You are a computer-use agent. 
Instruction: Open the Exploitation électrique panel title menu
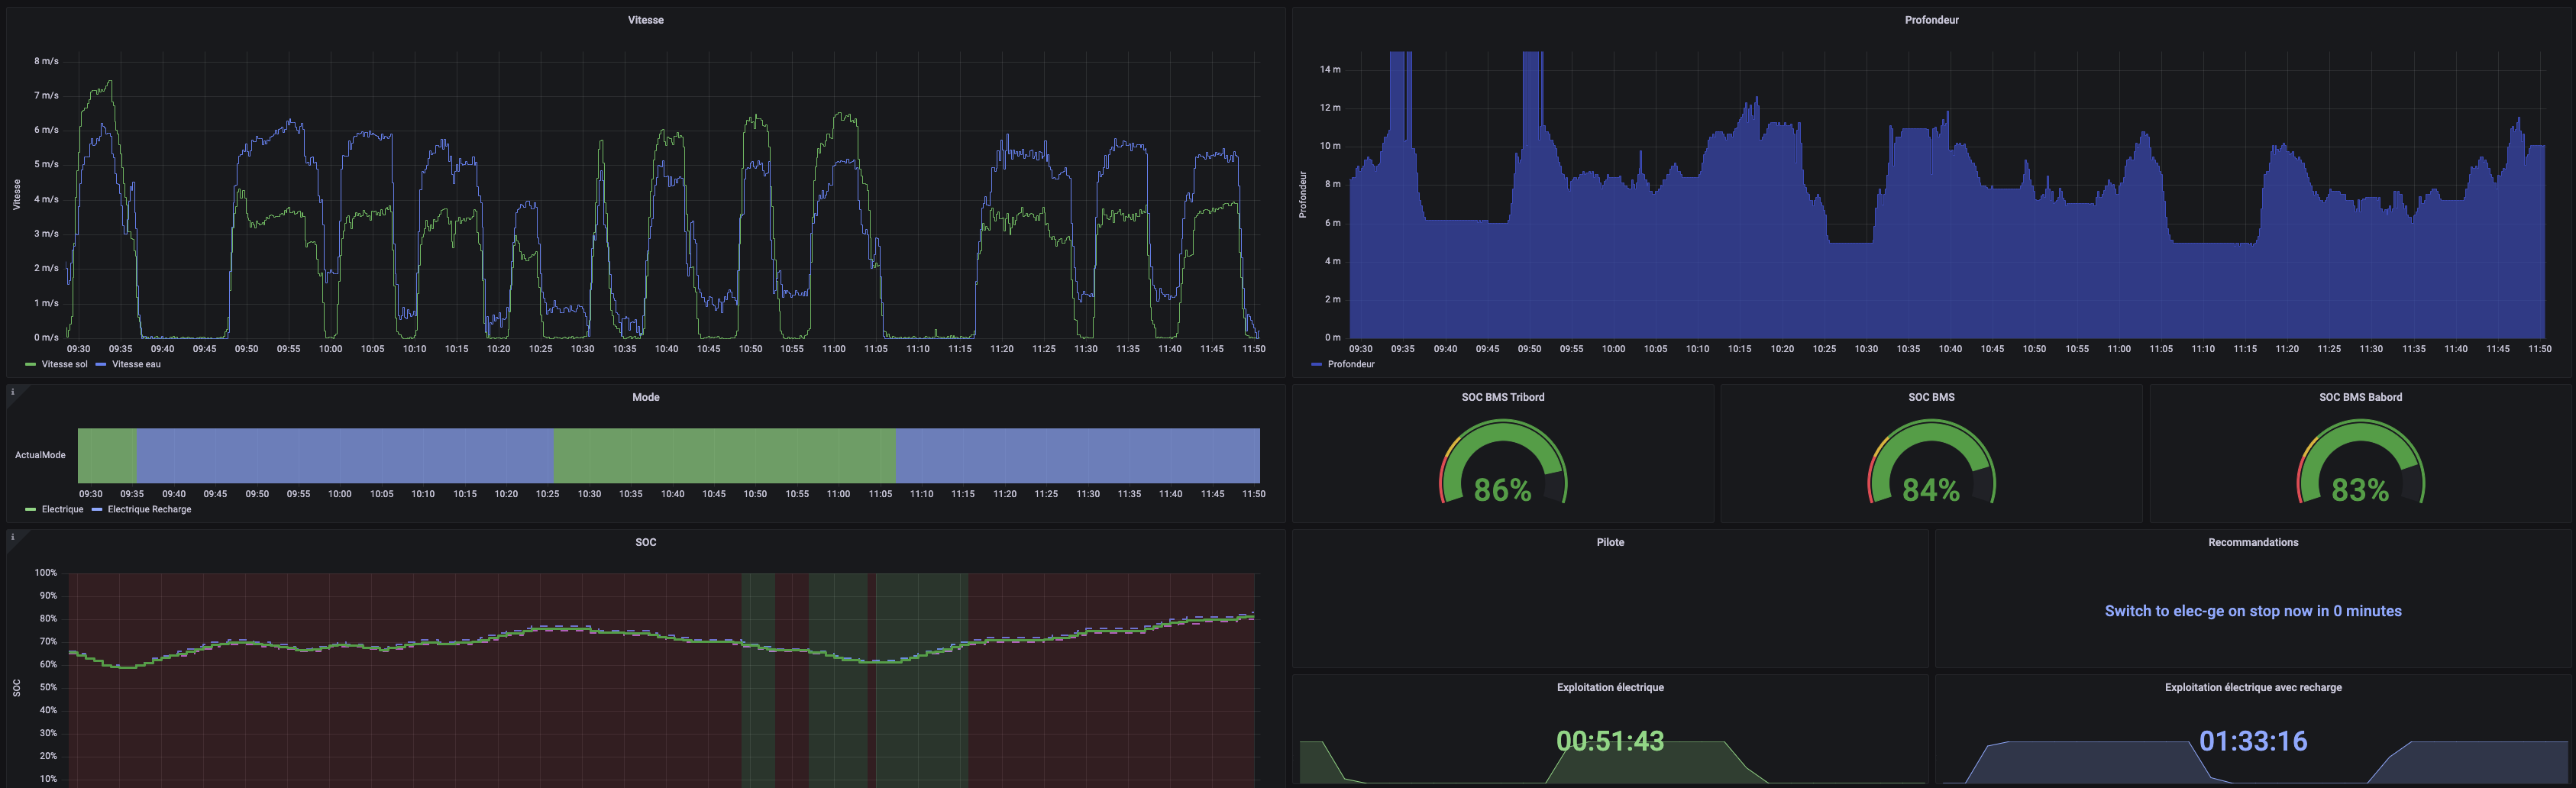(x=1610, y=687)
